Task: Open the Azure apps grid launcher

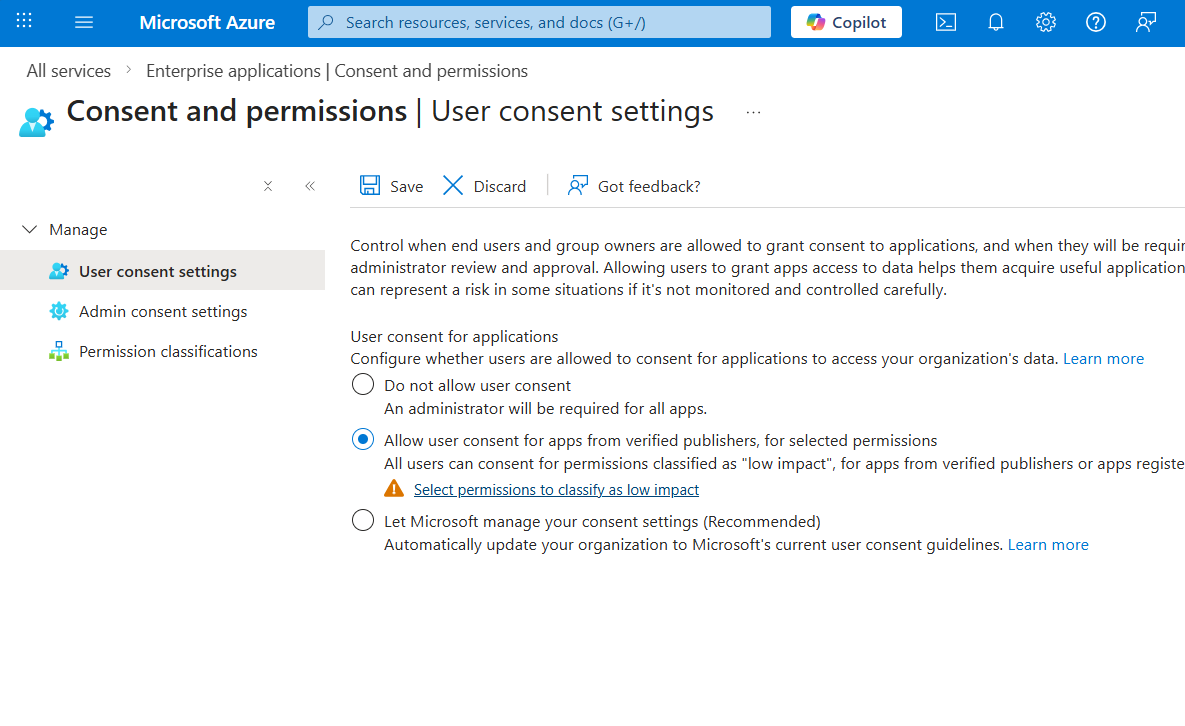Action: (24, 21)
